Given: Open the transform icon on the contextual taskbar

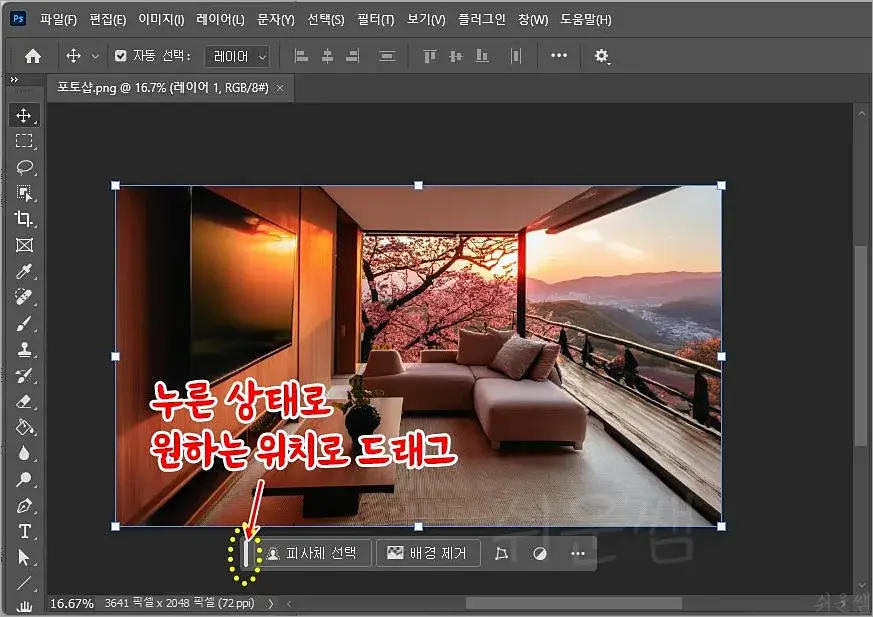Looking at the screenshot, I should (x=502, y=552).
